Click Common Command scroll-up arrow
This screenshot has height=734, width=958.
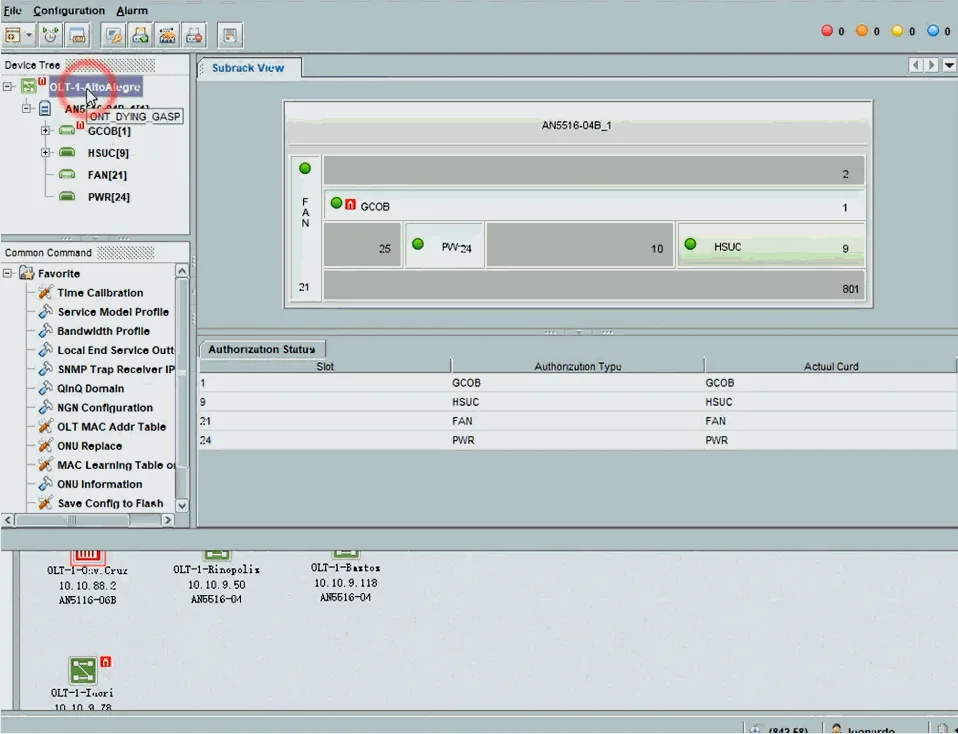pos(181,271)
